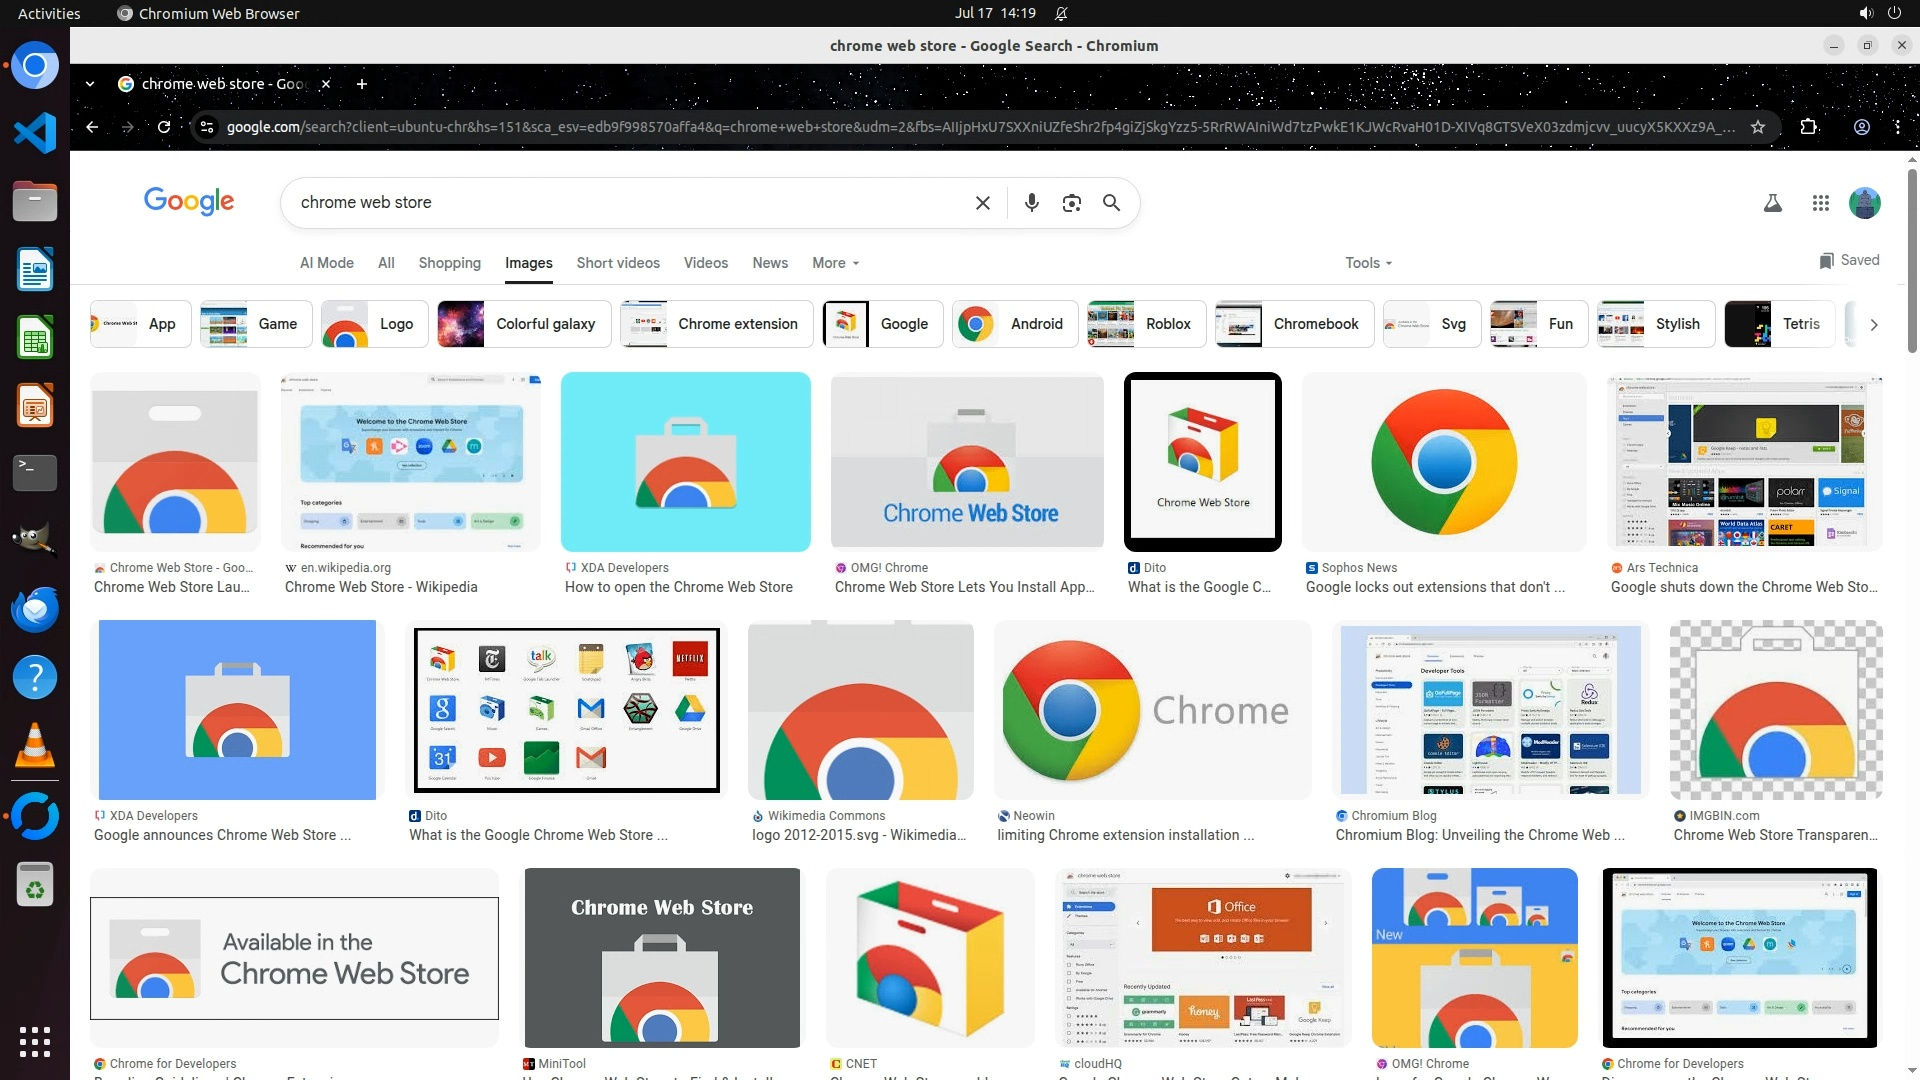Open Google Lens image search

(1071, 203)
